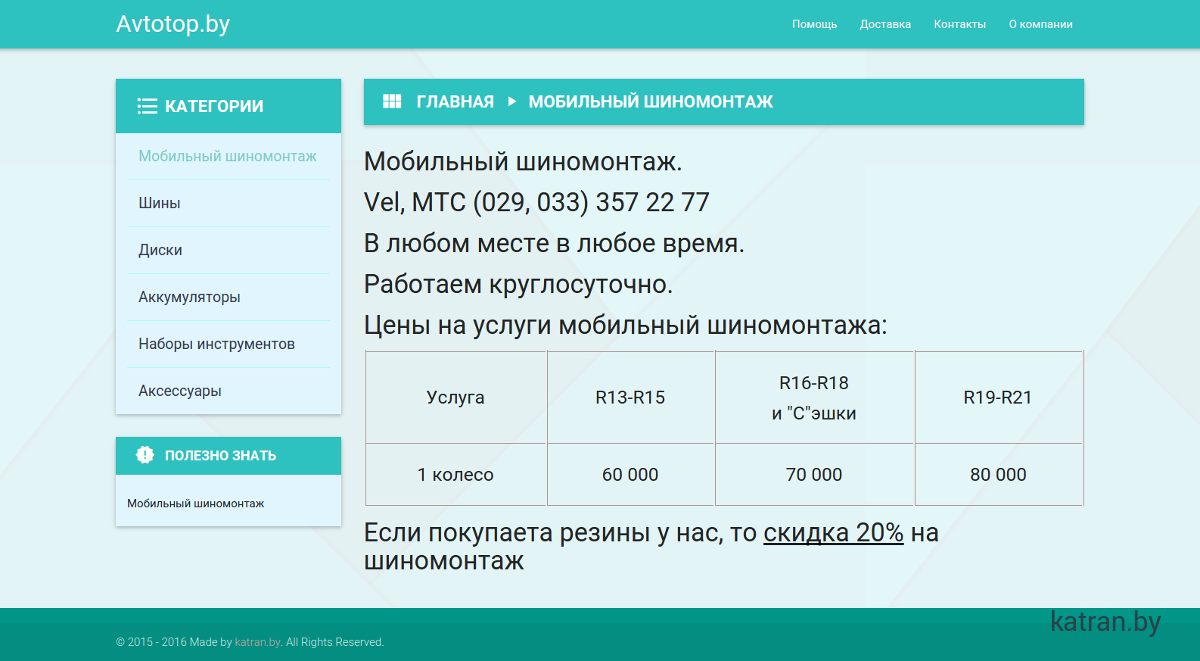
Task: Go to Доставка in the top navigation
Action: [885, 24]
